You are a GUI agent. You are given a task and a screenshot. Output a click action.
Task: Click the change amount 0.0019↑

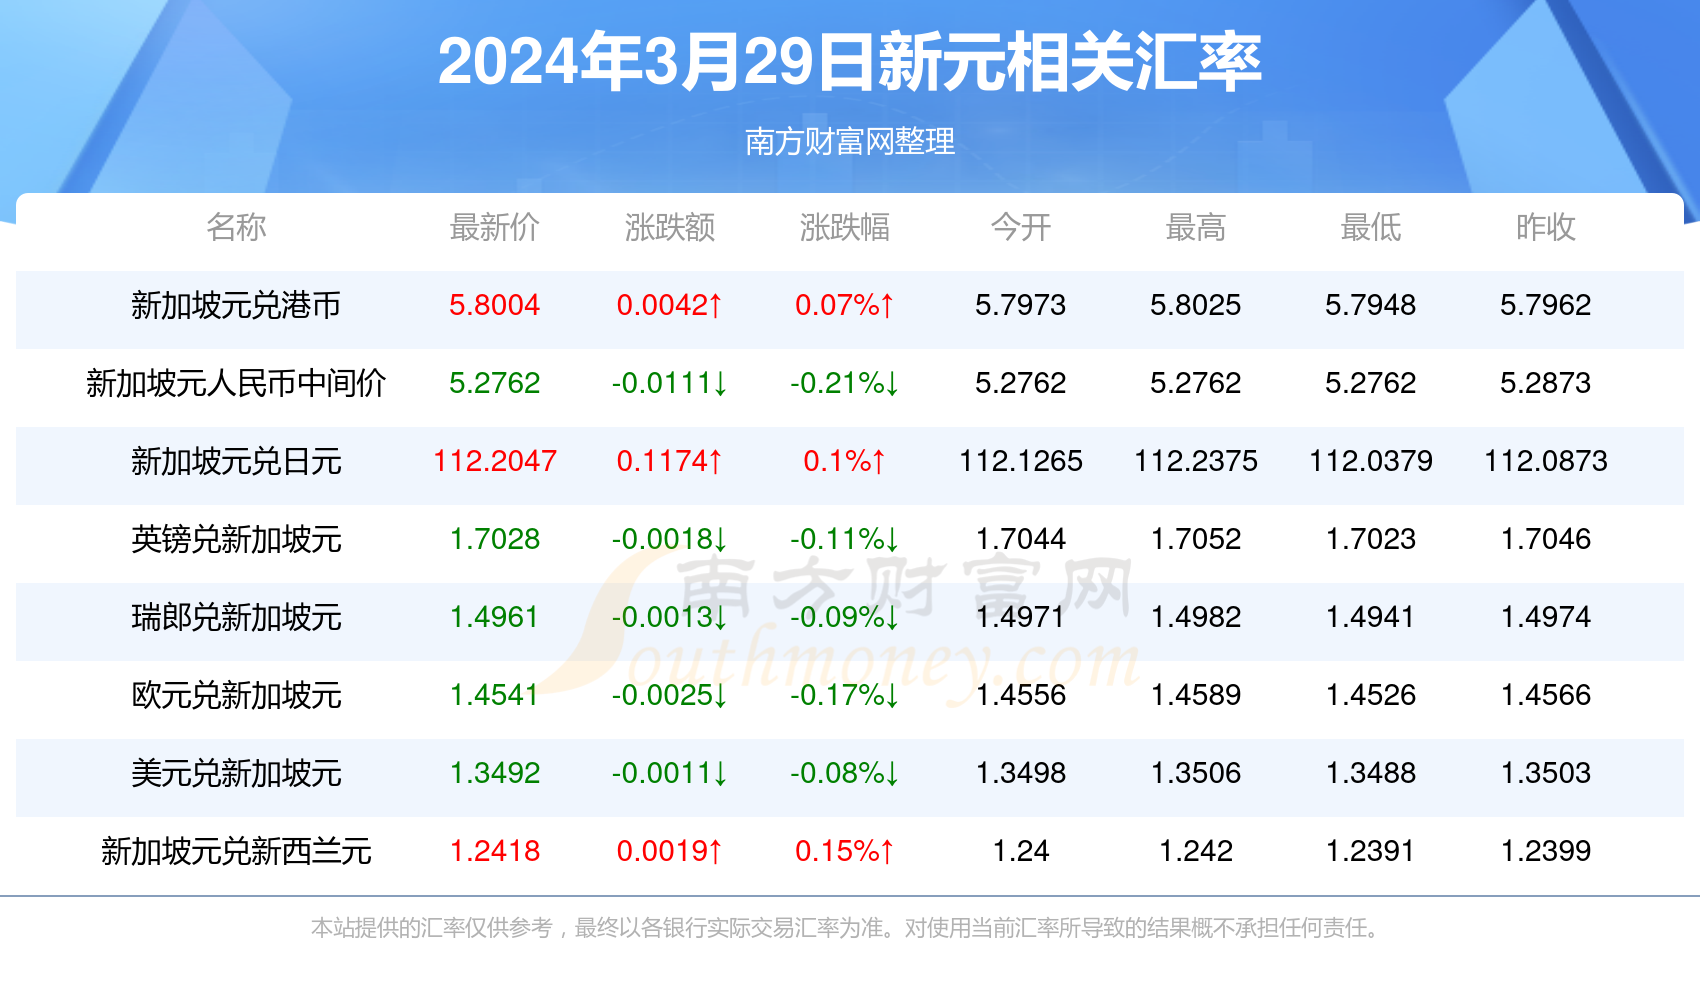[670, 851]
